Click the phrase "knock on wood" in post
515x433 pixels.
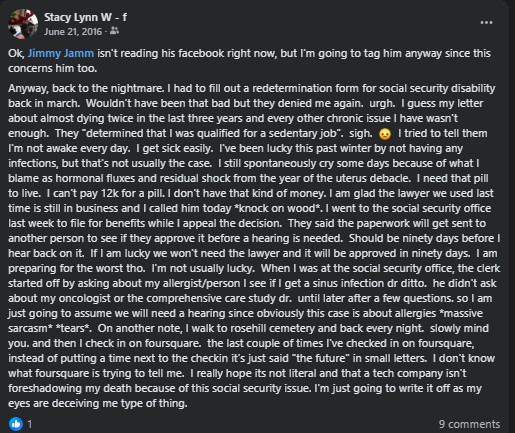pos(277,208)
